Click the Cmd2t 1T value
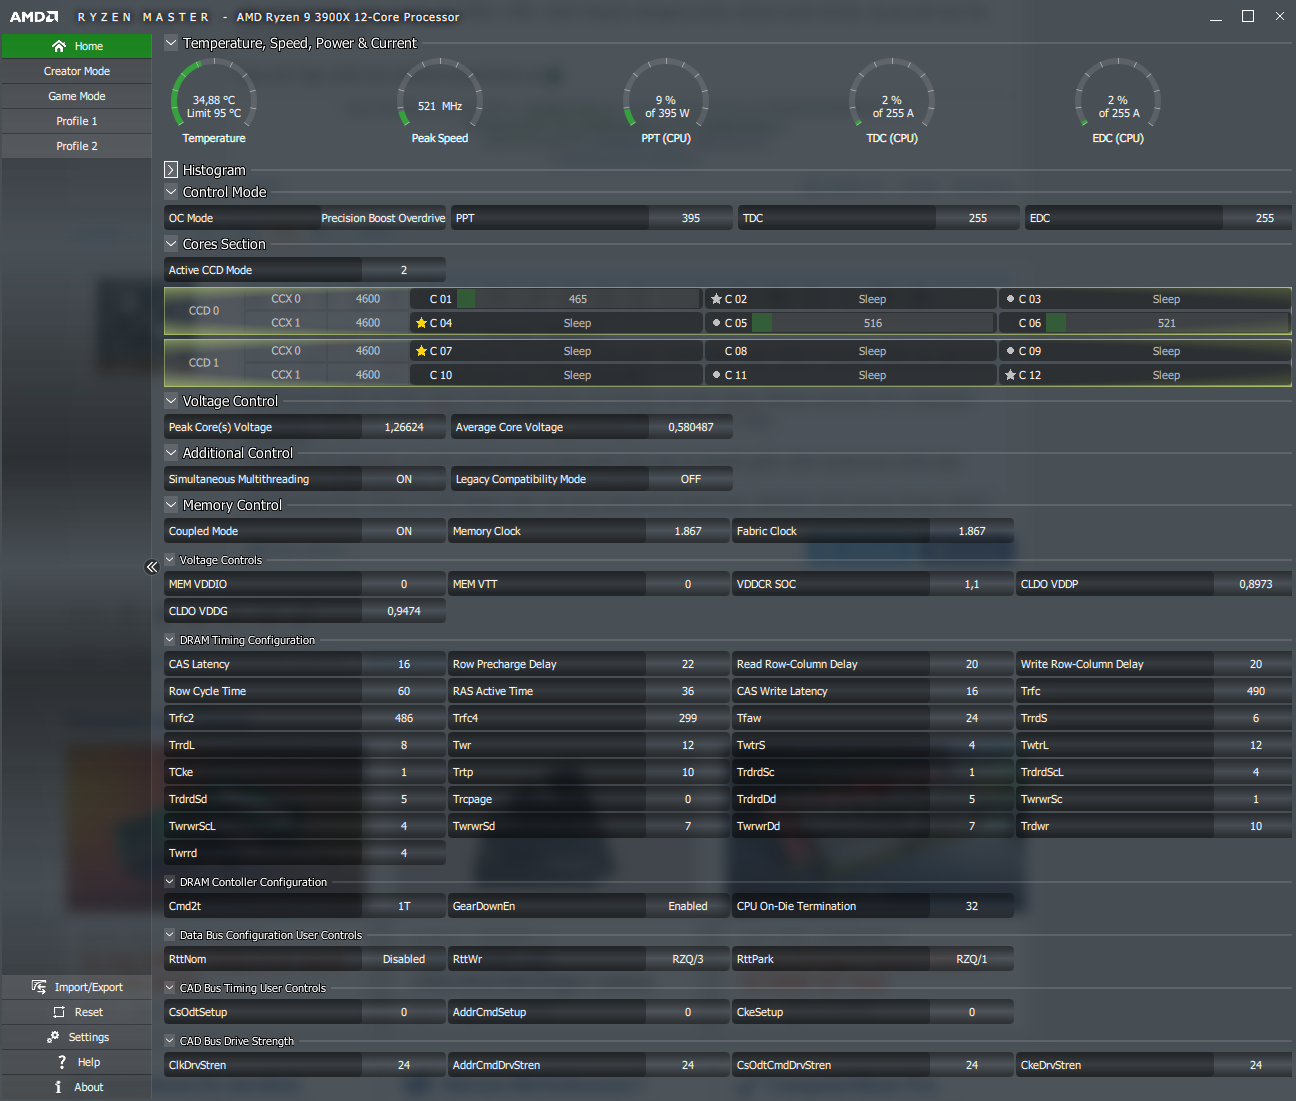Screen dimensions: 1296x1101 (404, 906)
